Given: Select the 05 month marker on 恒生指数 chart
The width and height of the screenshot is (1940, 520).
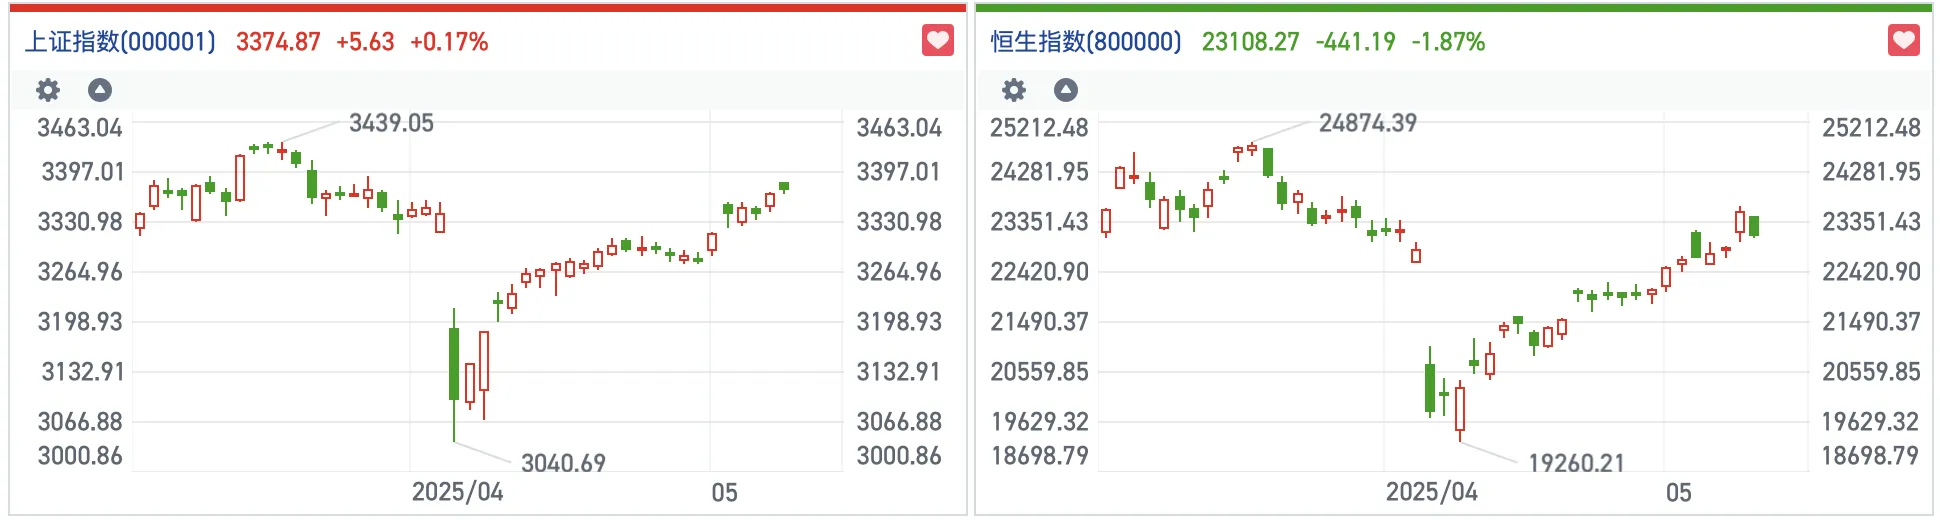Looking at the screenshot, I should 1678,492.
